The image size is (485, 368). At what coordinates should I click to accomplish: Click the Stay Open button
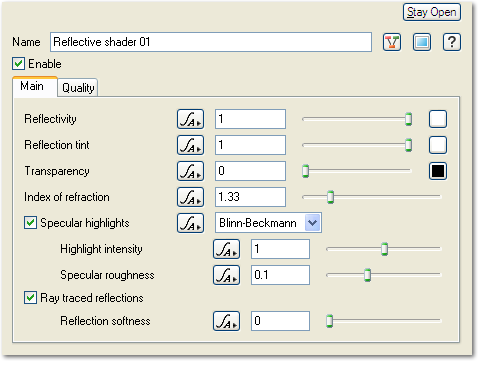pos(432,12)
